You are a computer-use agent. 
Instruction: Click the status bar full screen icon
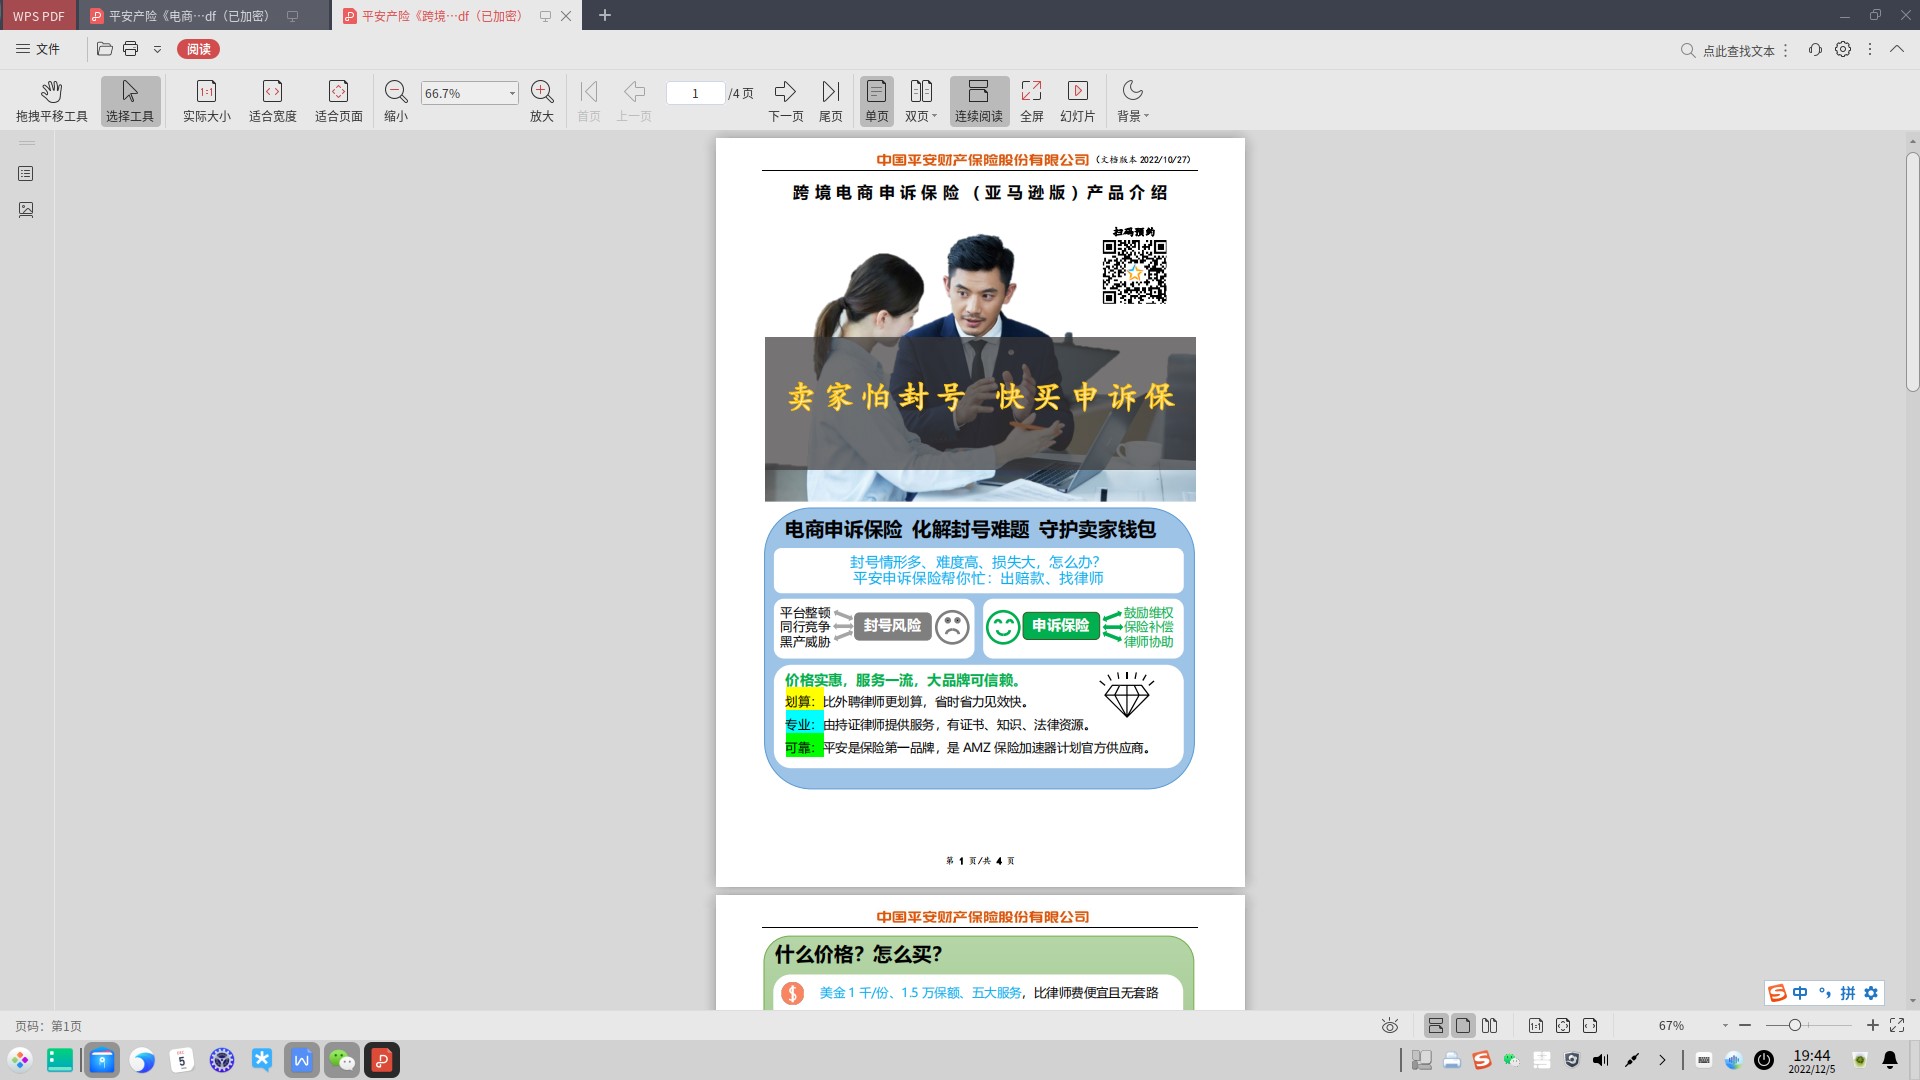(1897, 1026)
